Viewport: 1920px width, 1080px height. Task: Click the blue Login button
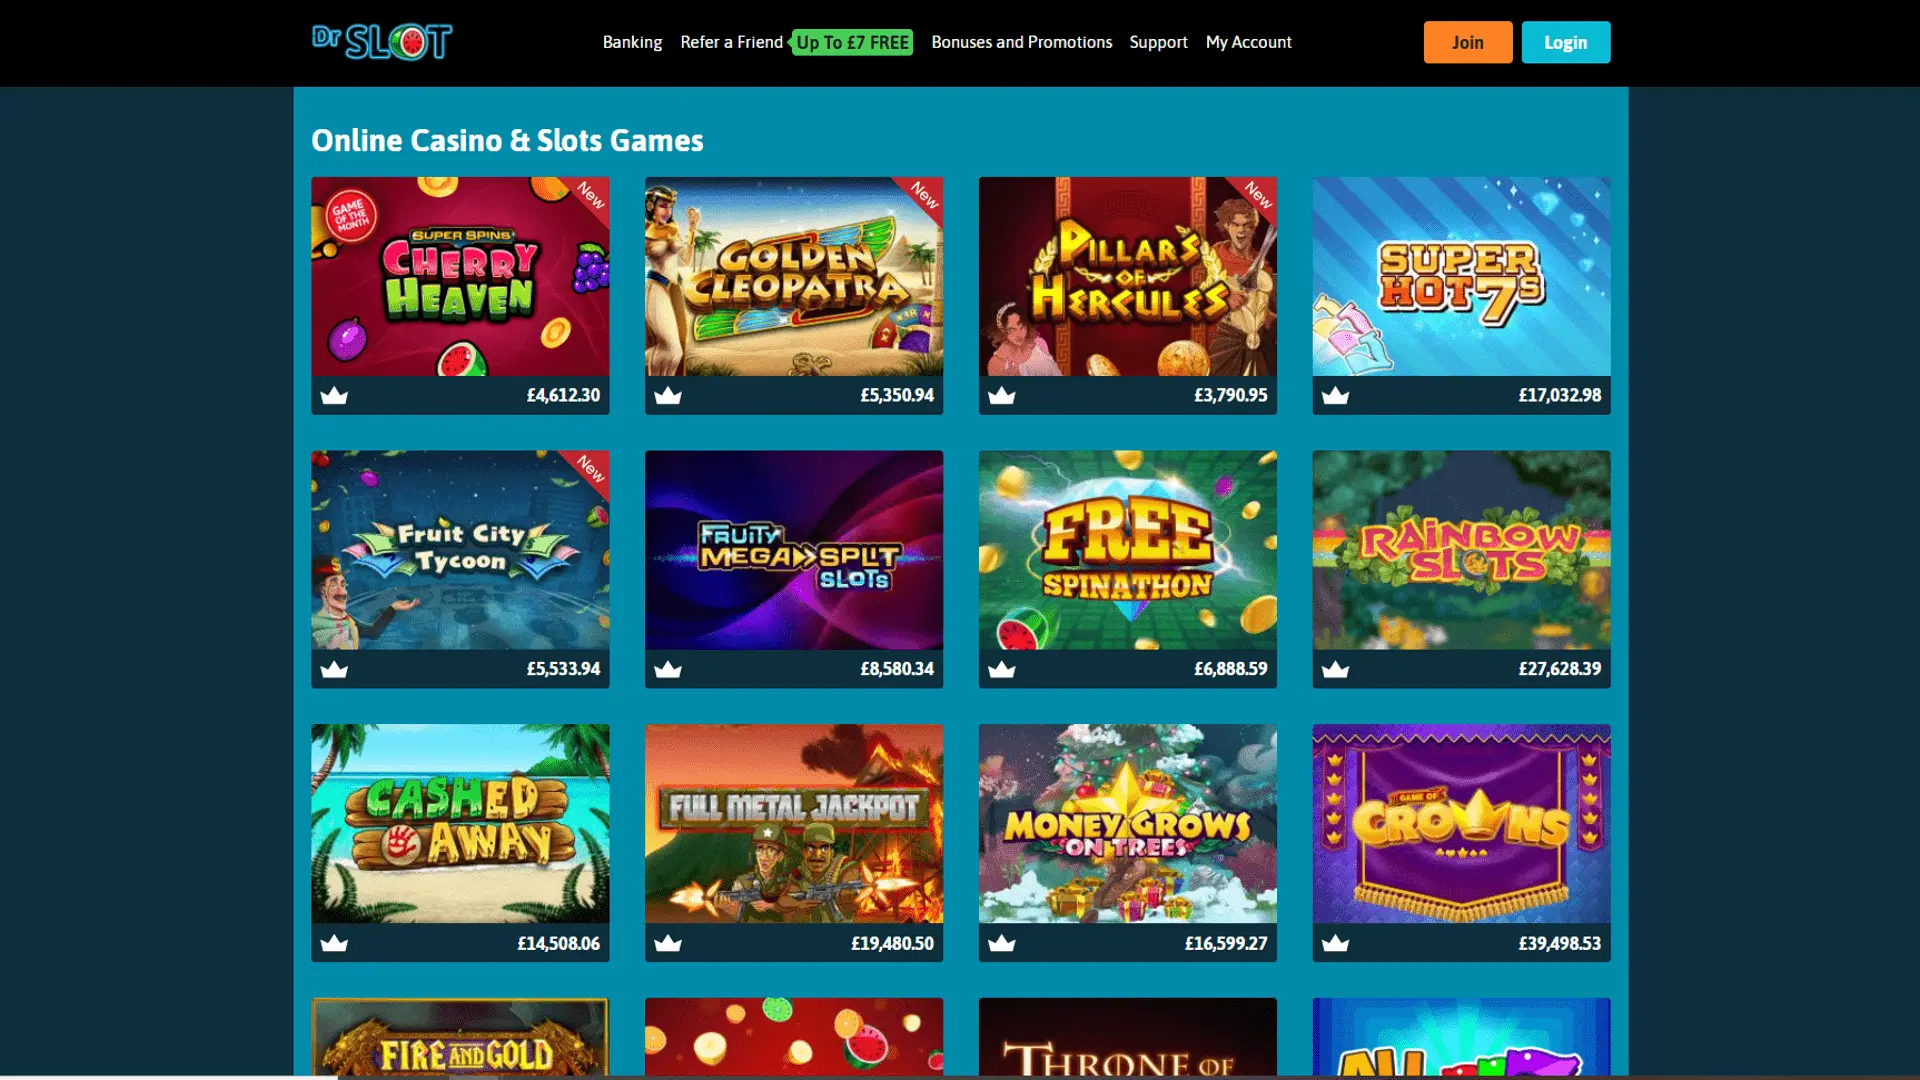[1566, 42]
